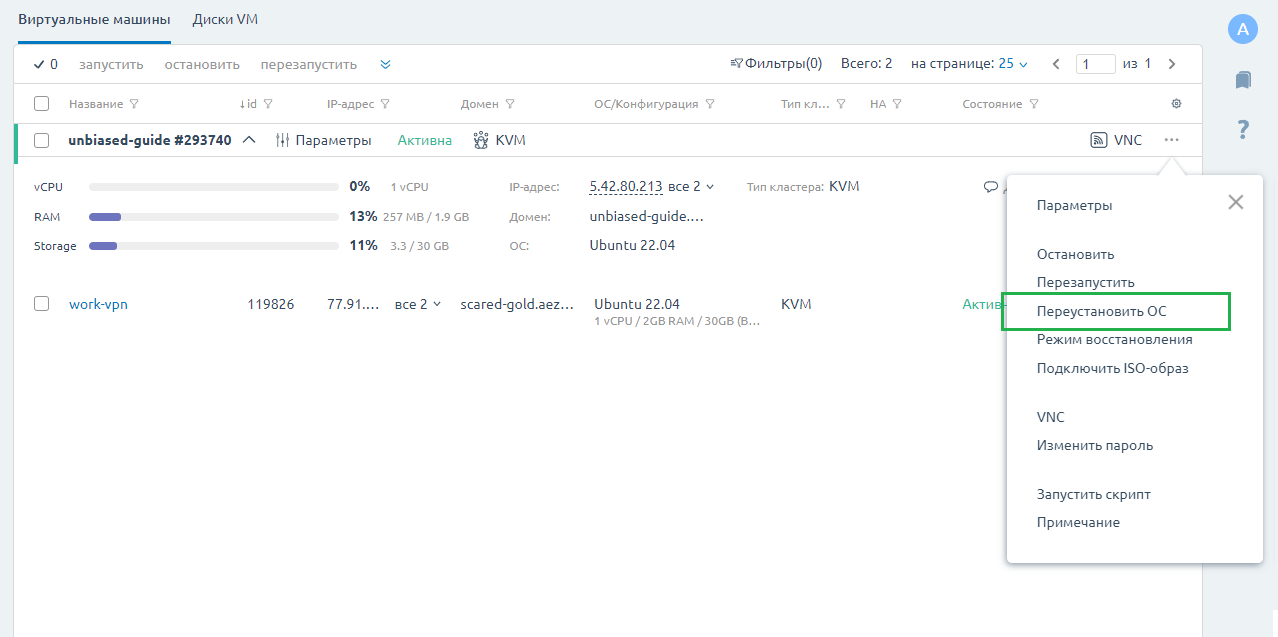
Task: Open the three-dots actions menu
Action: pos(1171,140)
